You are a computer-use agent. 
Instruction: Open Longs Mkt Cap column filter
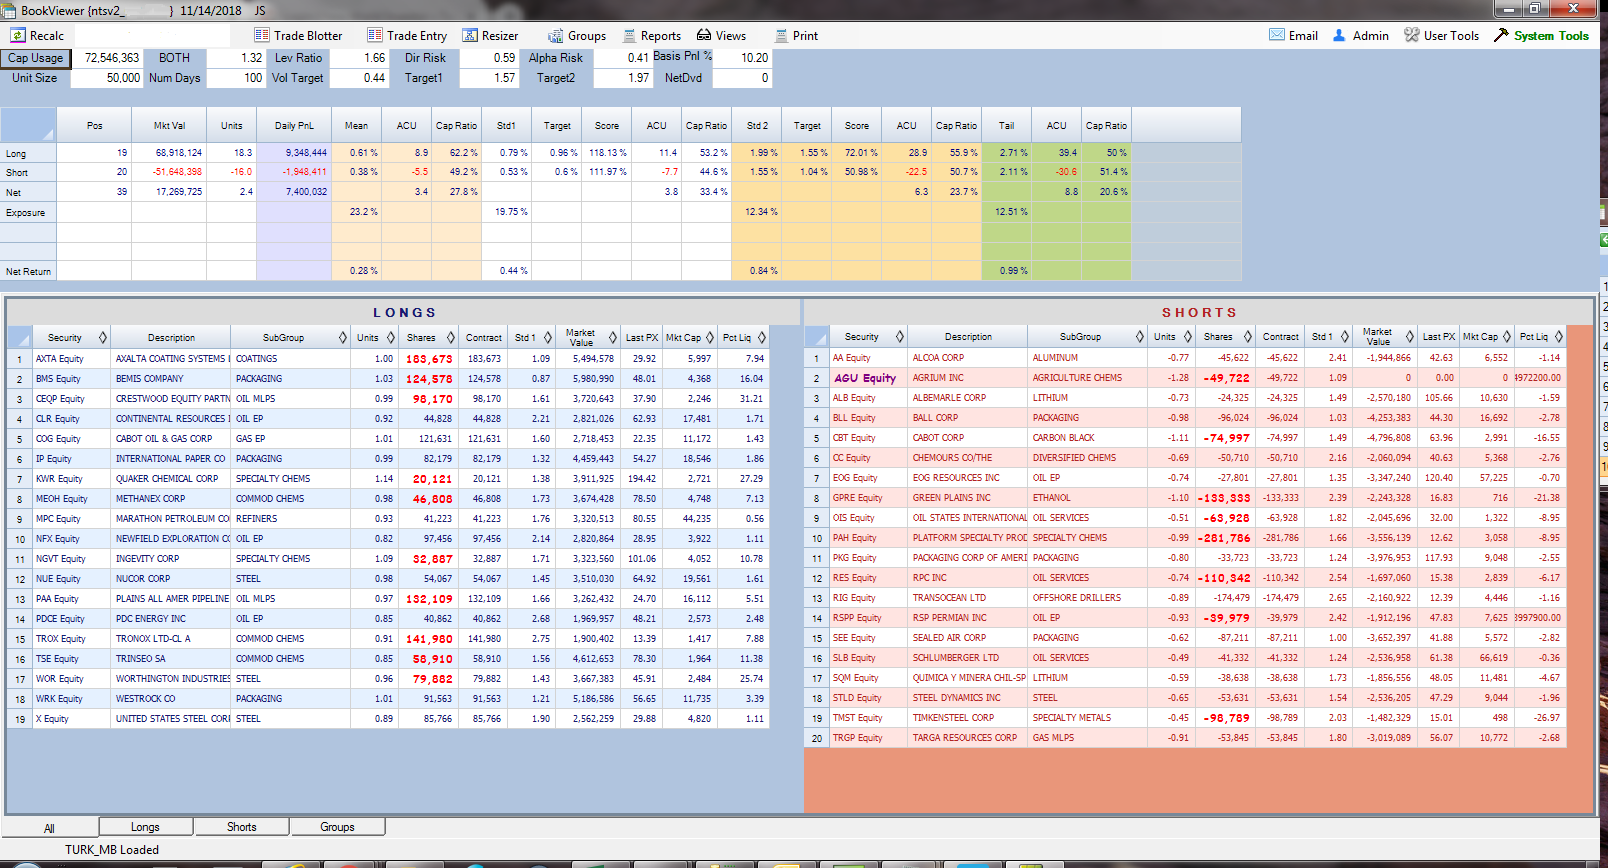pyautogui.click(x=710, y=338)
